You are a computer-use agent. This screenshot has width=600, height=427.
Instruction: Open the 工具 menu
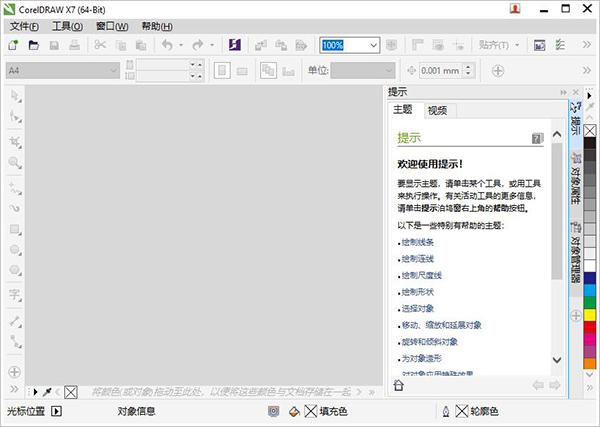pyautogui.click(x=67, y=26)
